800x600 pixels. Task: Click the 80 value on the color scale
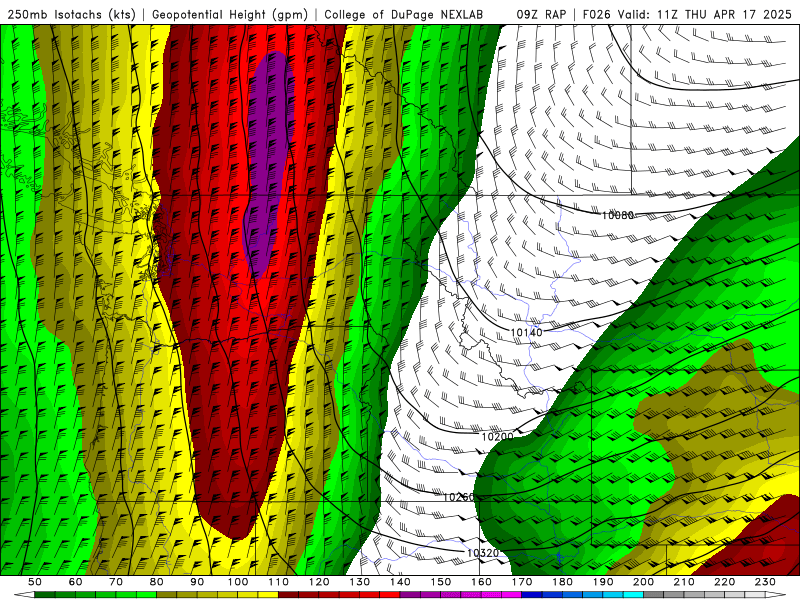[x=157, y=582]
